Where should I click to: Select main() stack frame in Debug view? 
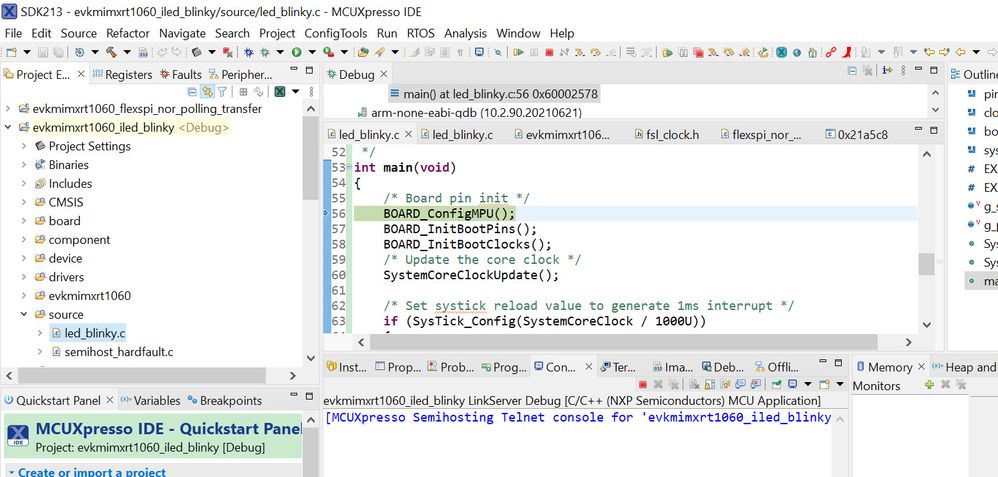pos(493,94)
